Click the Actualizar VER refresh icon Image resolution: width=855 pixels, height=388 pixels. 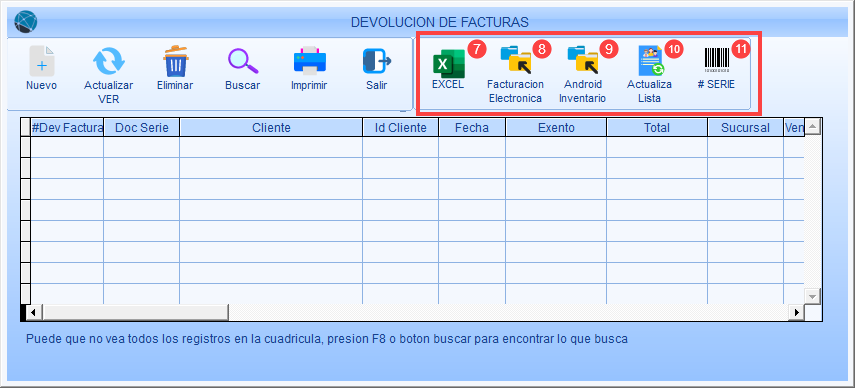(x=109, y=60)
